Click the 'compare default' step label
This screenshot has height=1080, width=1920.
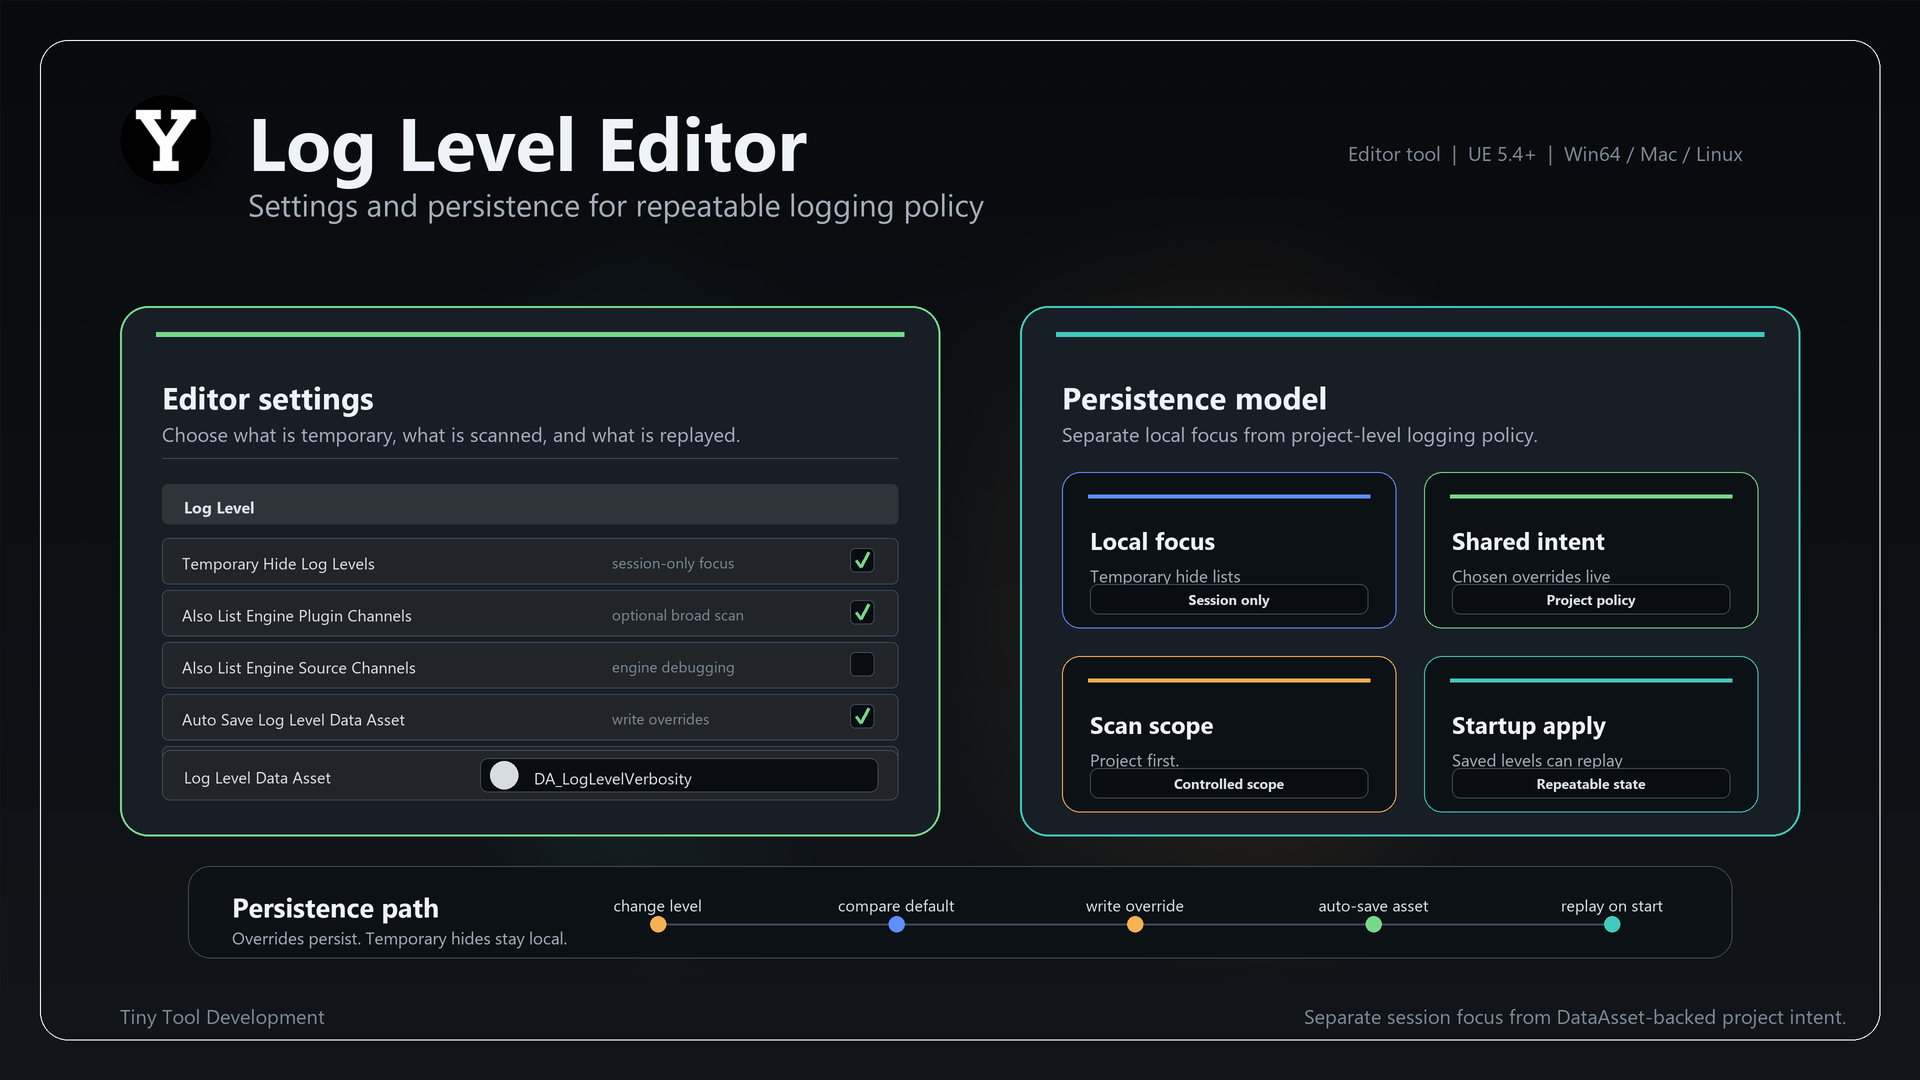(896, 906)
